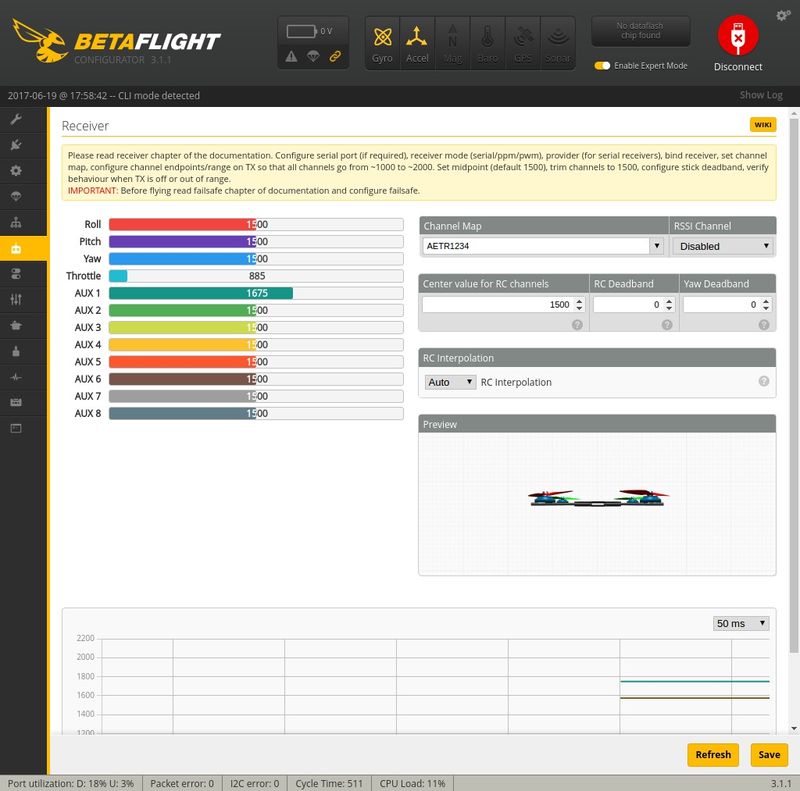Click the Throttle channel bar at 885
Image resolution: width=800 pixels, height=791 pixels.
click(x=256, y=276)
